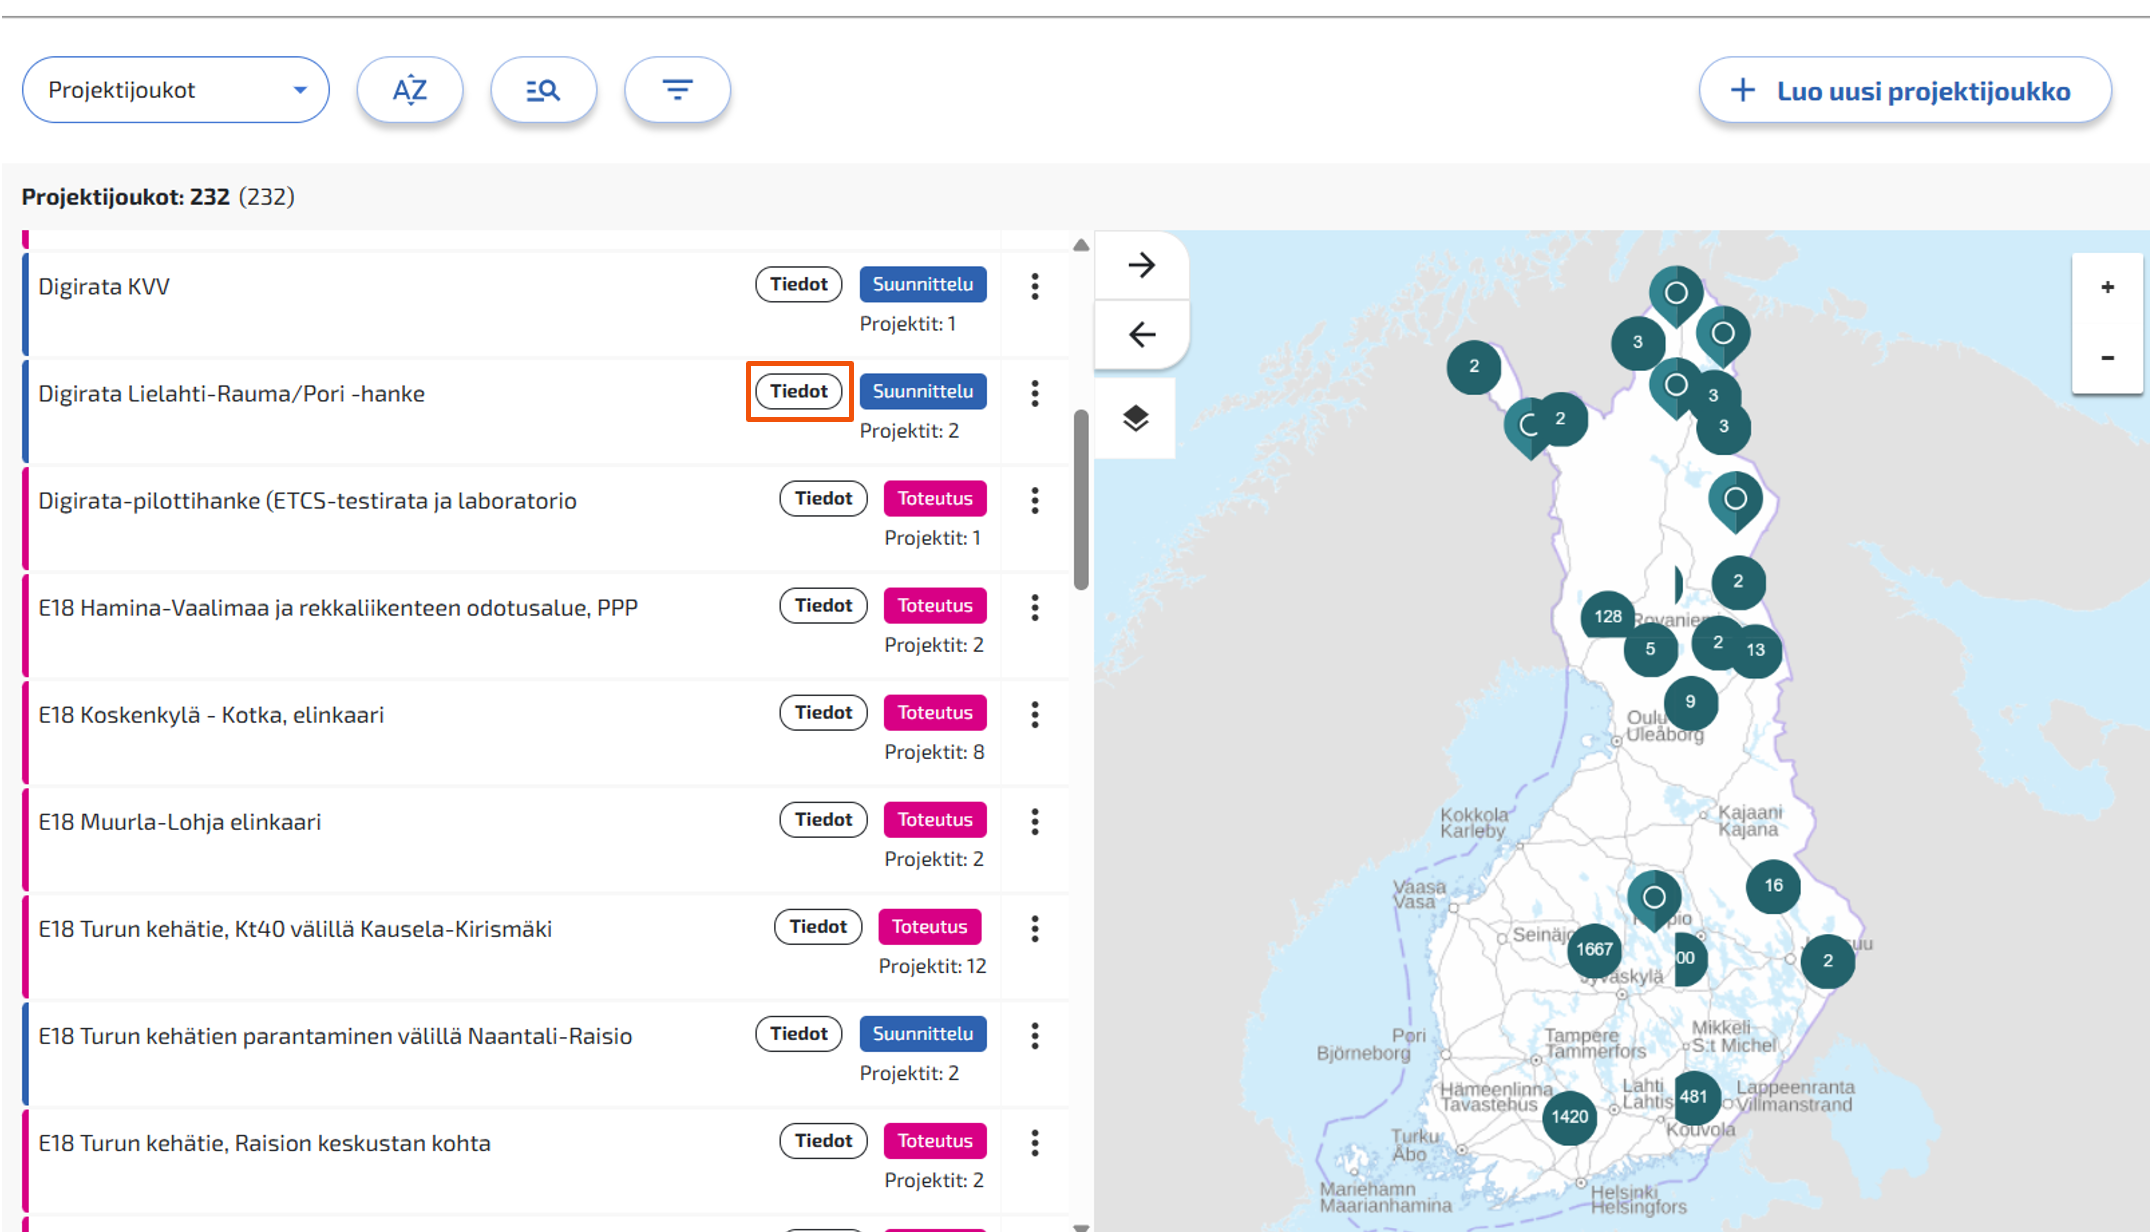Select E18 Koskenkylä - Kotka, elinkaari row
The height and width of the screenshot is (1232, 2150).
click(x=545, y=732)
